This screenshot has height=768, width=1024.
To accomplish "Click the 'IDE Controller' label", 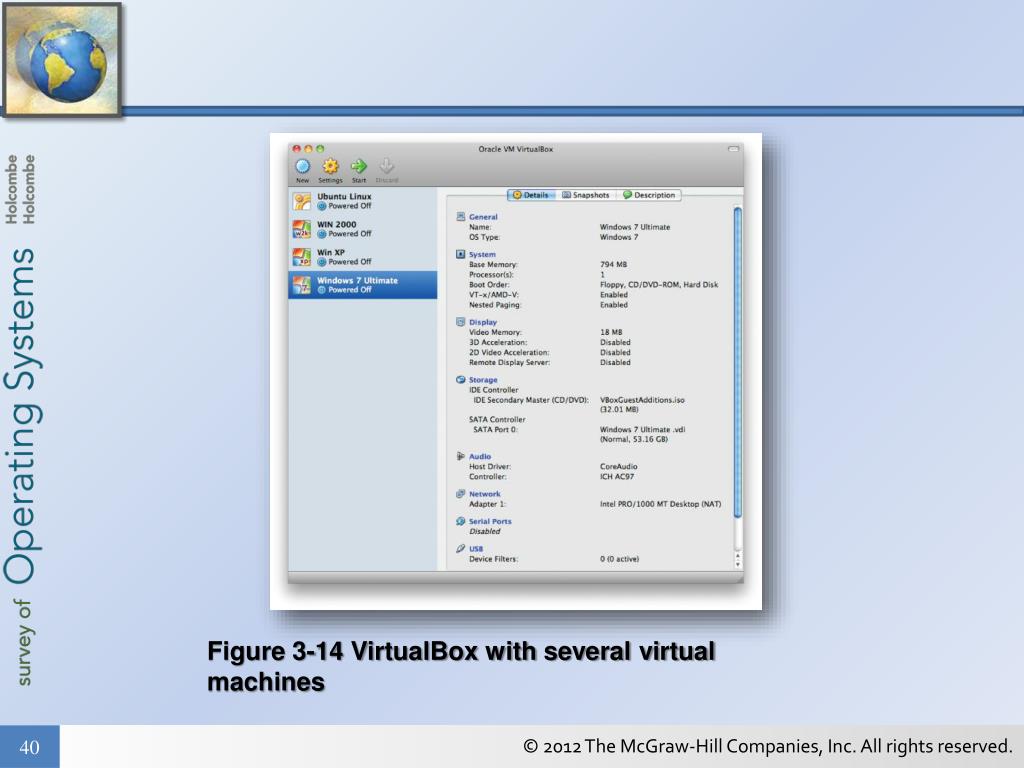I will [494, 390].
